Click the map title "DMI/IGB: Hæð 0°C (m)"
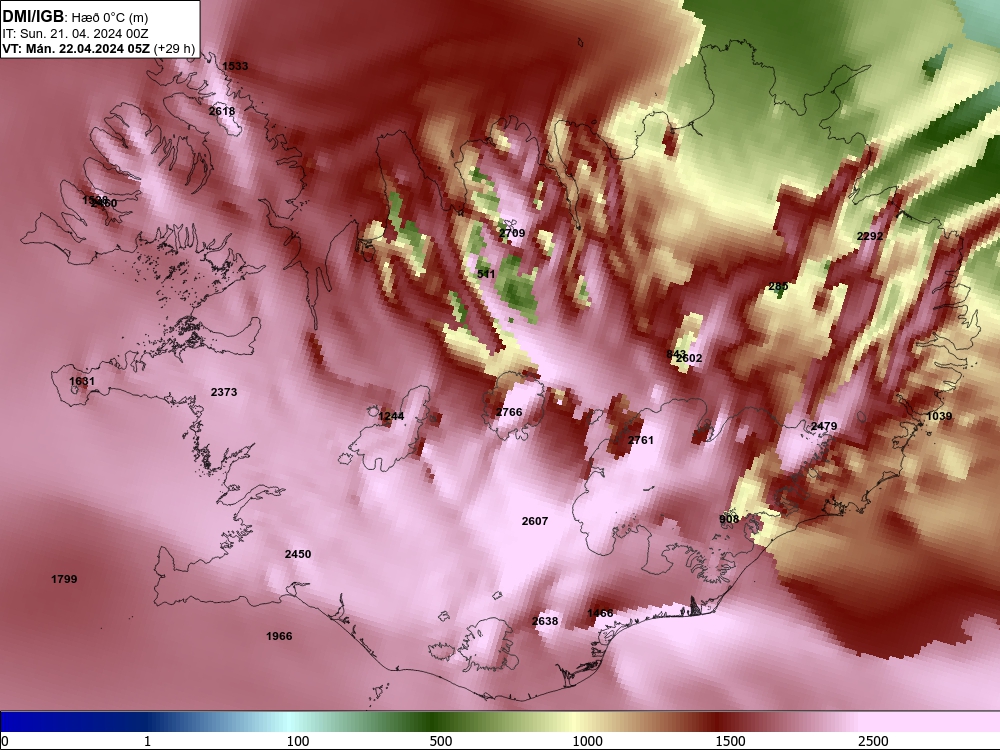The width and height of the screenshot is (1000, 750). click(75, 16)
